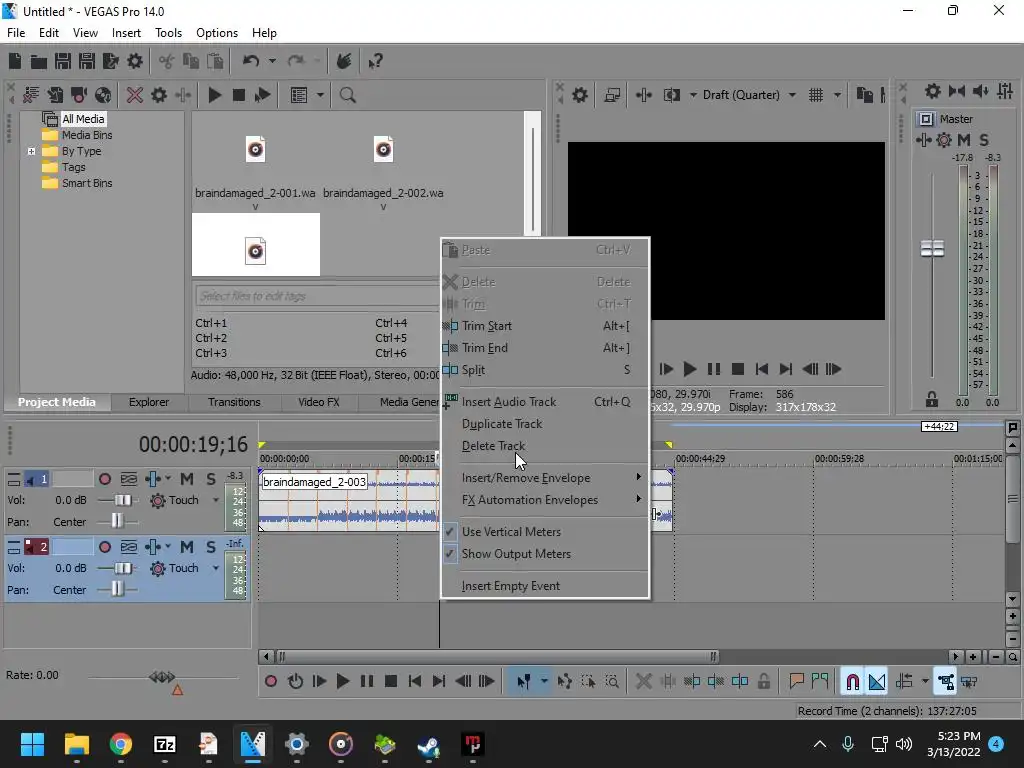Adjust Master volume fader
This screenshot has width=1024, height=768.
coord(932,249)
